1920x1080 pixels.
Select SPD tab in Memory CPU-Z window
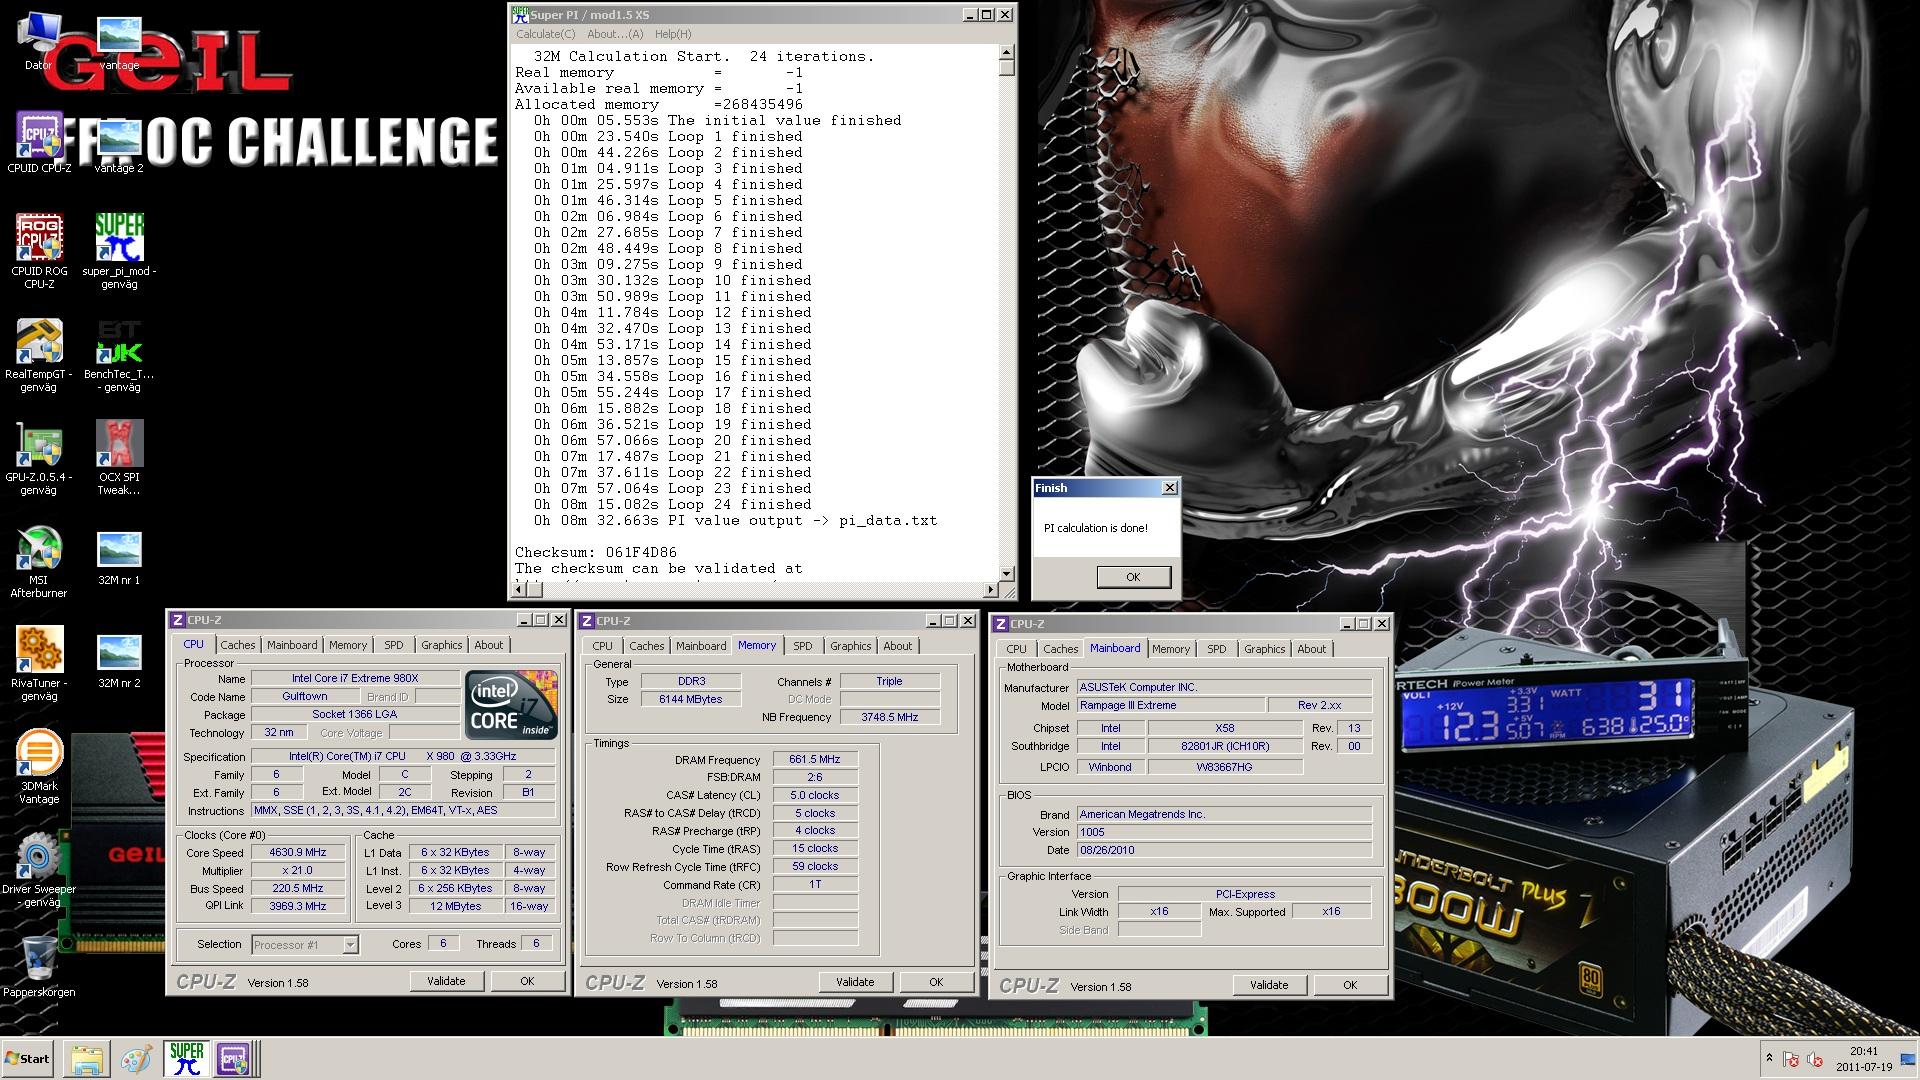(803, 646)
